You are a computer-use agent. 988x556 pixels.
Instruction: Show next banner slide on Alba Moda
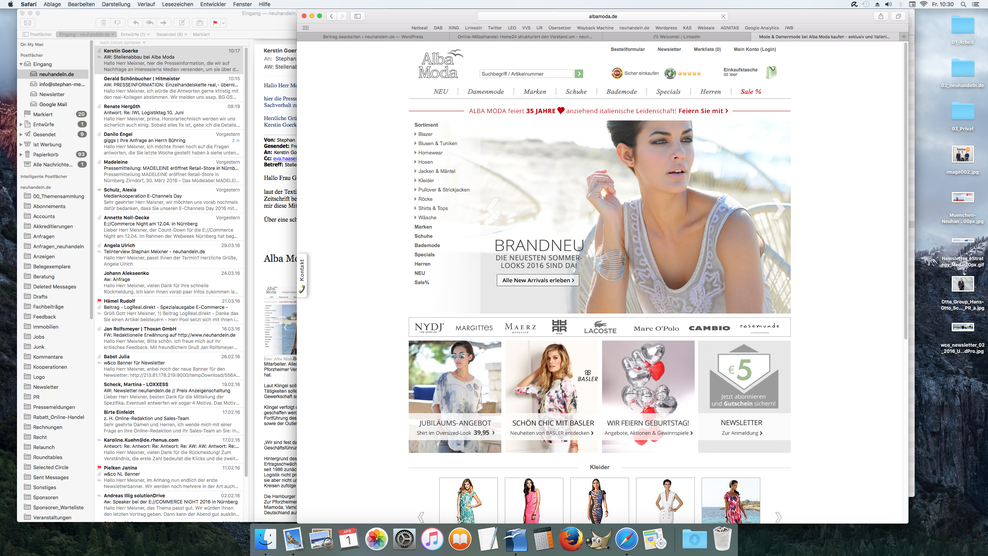point(779,209)
